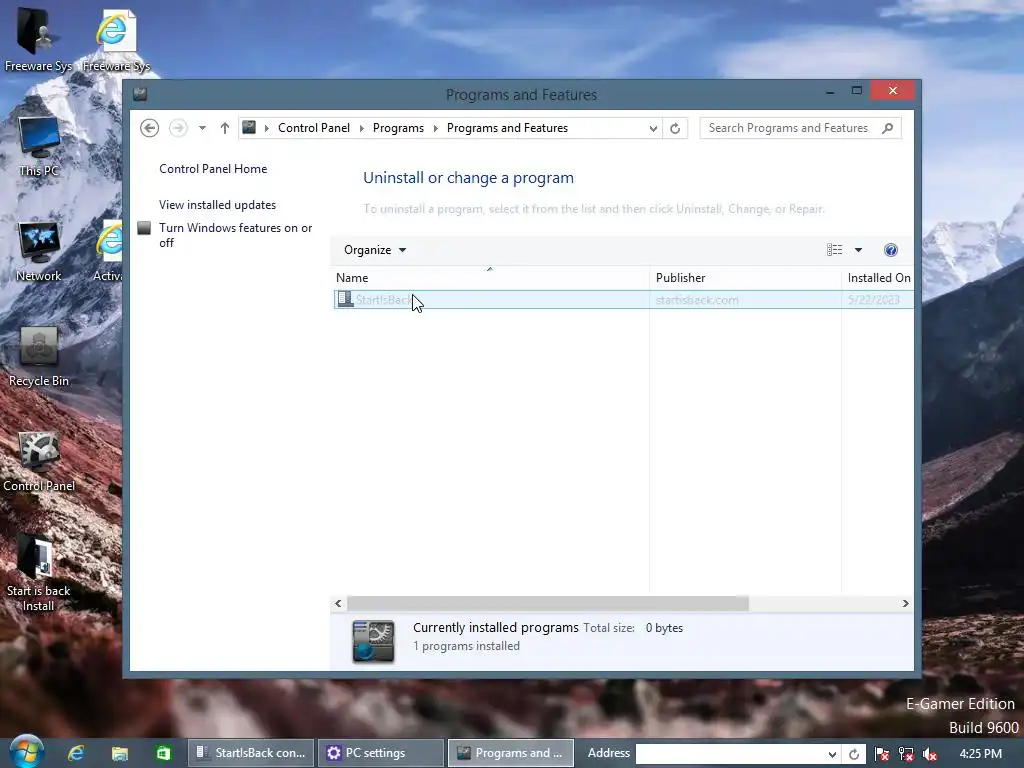Viewport: 1024px width, 768px height.
Task: Open View installed updates link
Action: [x=217, y=204]
